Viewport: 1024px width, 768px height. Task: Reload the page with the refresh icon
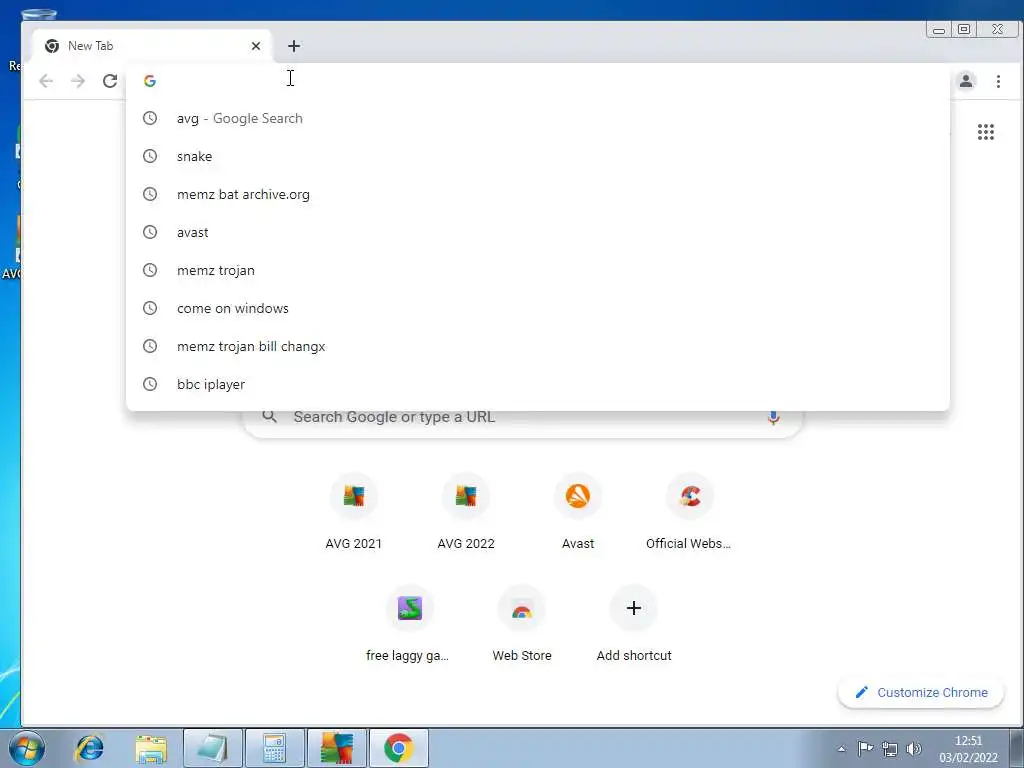click(110, 81)
